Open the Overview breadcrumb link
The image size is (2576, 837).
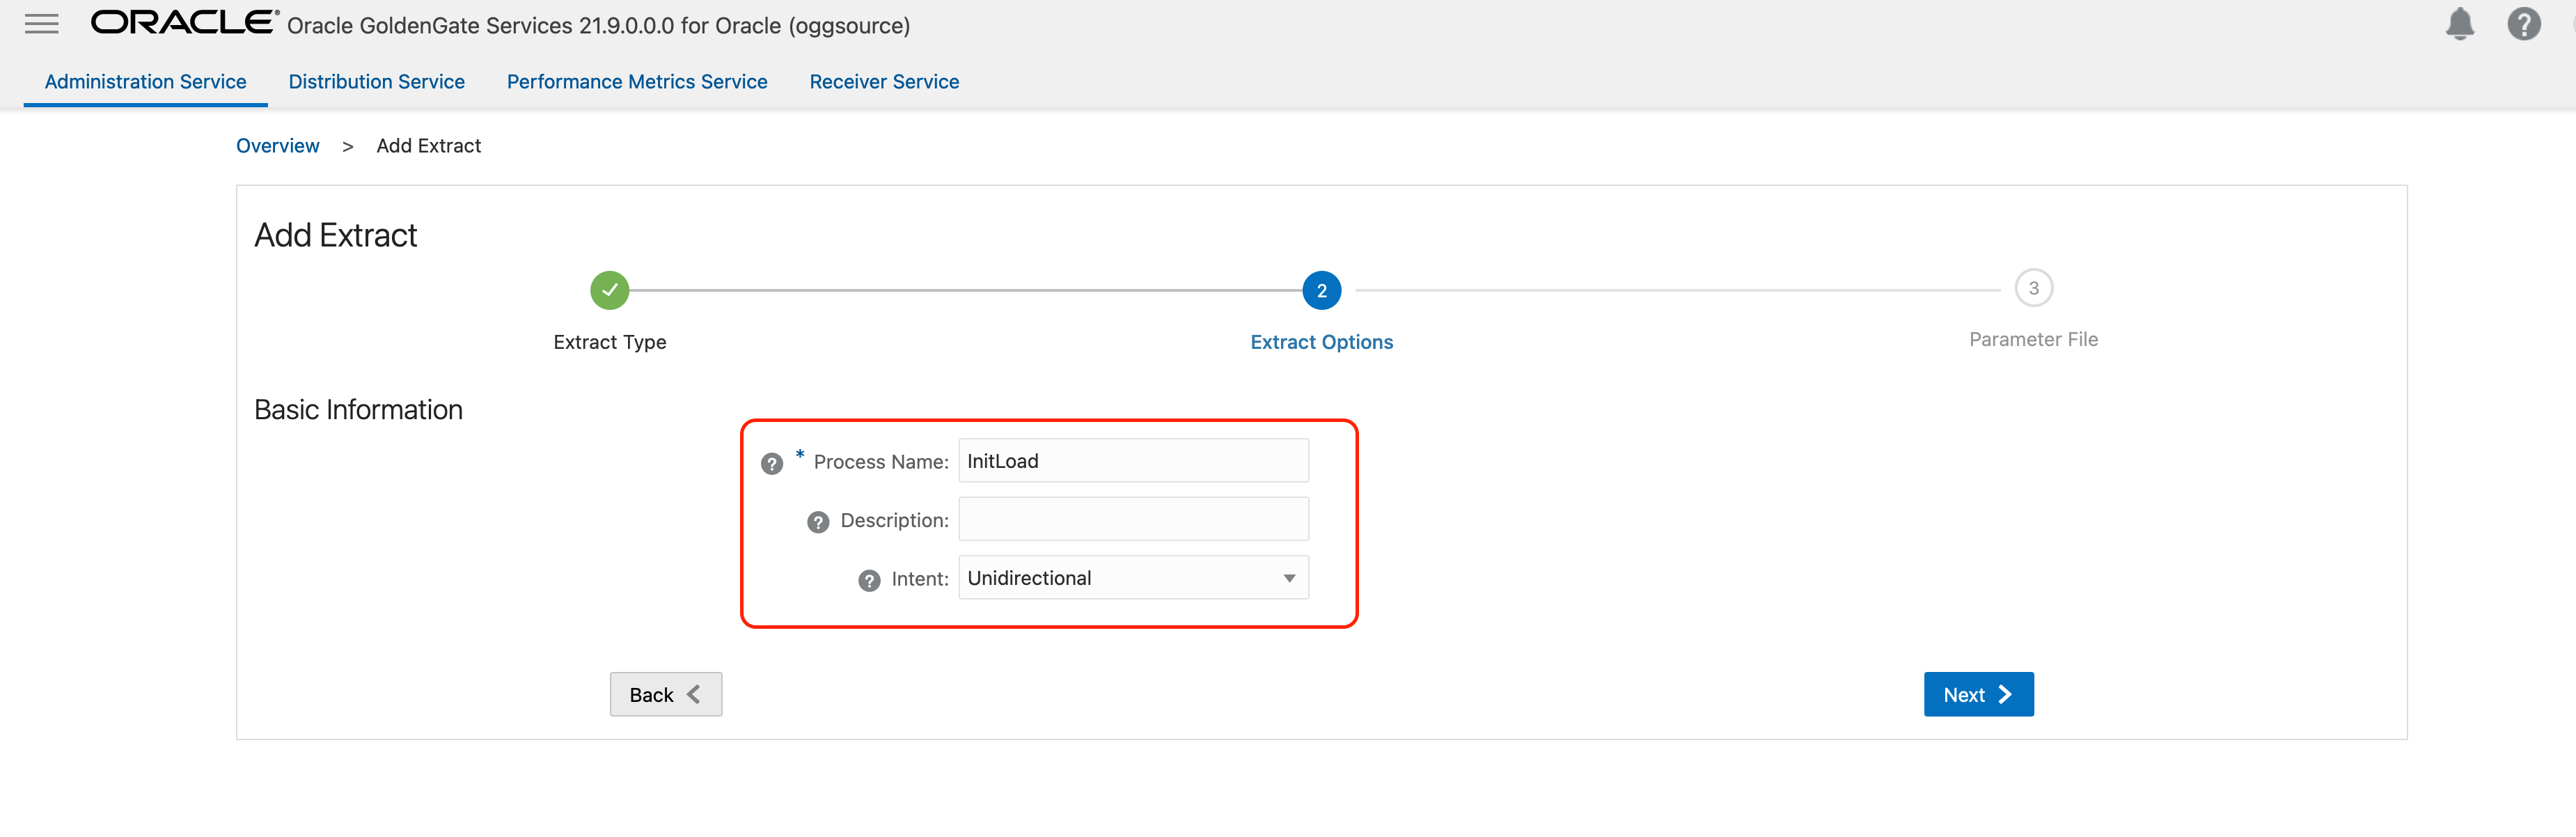click(x=277, y=145)
